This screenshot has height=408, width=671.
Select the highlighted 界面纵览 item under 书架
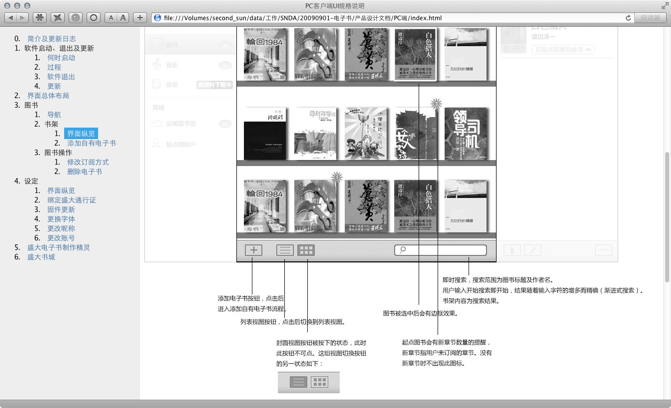[x=81, y=134]
